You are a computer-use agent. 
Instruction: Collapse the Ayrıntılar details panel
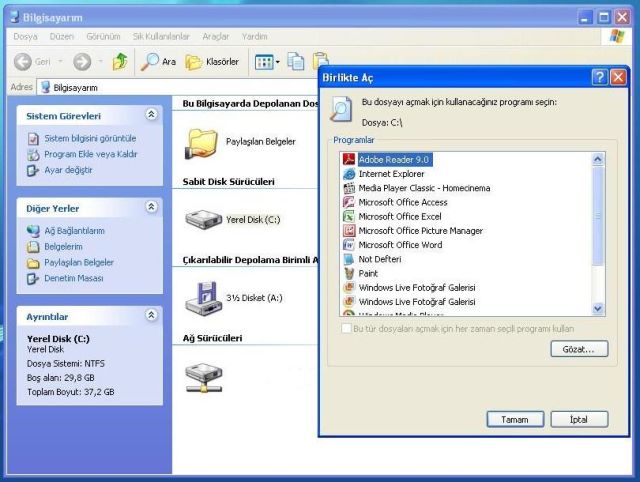pos(151,315)
